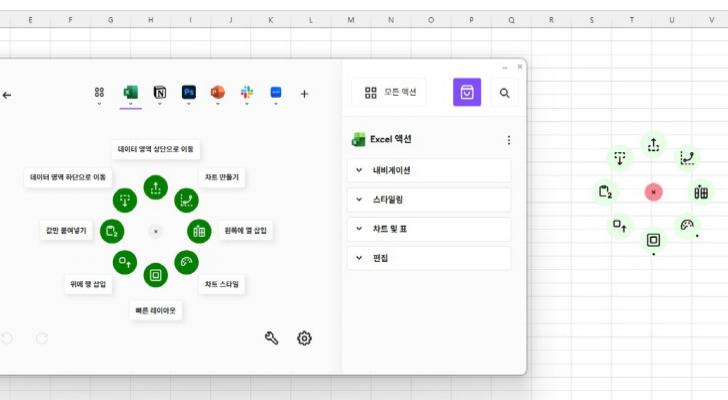The height and width of the screenshot is (400, 728).
Task: Click the pink center of overlay ring
Action: tap(653, 191)
